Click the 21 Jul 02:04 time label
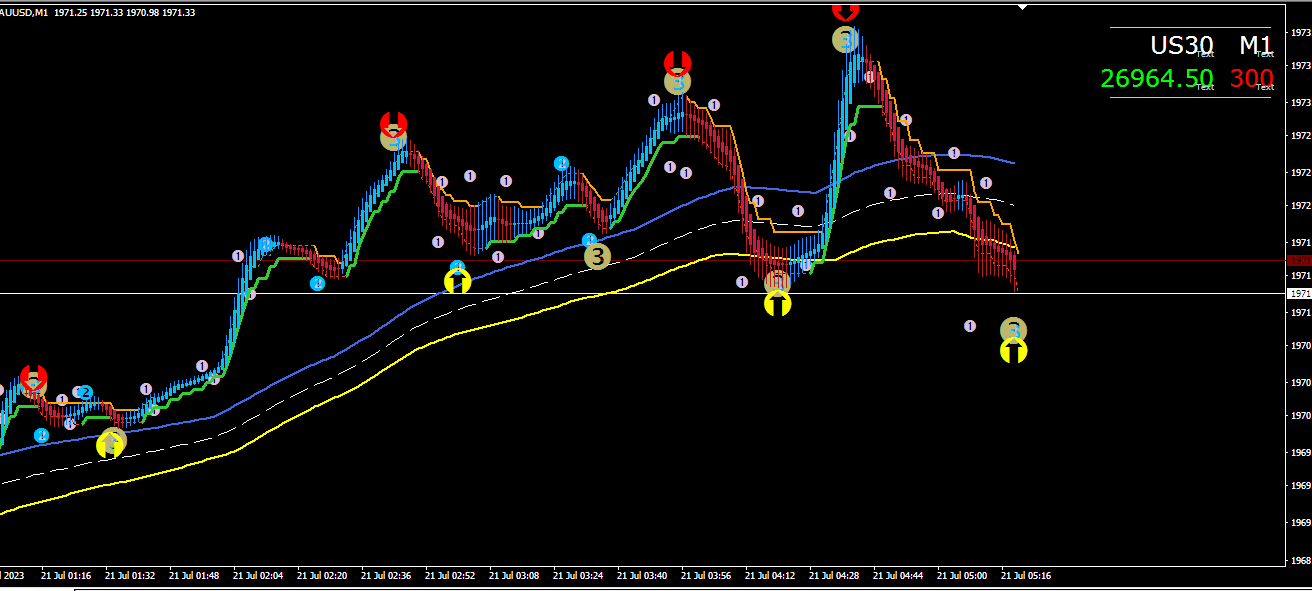Viewport: 1312px width, 591px height. [x=258, y=576]
